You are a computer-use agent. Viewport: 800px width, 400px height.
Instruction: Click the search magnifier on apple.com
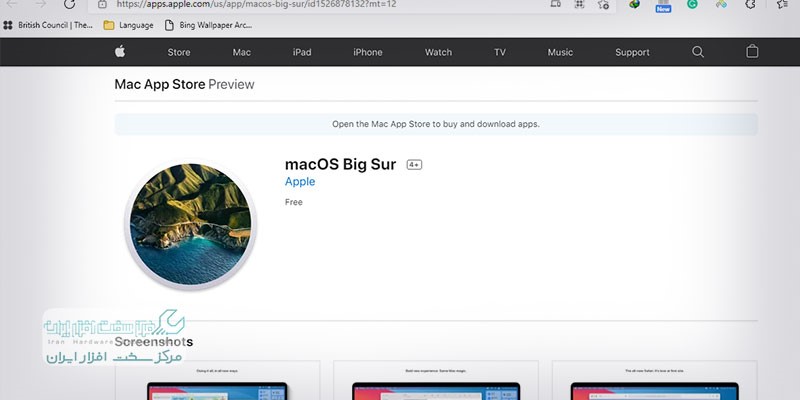pyautogui.click(x=698, y=52)
